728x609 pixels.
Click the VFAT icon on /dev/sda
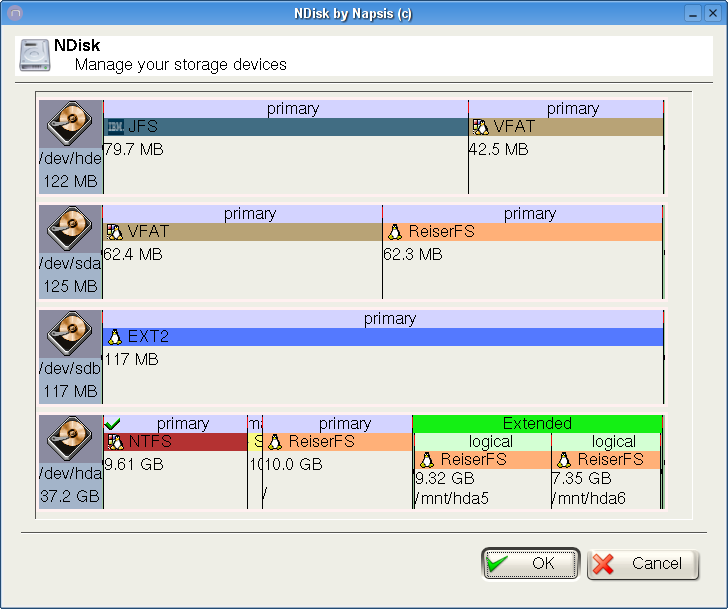[114, 232]
